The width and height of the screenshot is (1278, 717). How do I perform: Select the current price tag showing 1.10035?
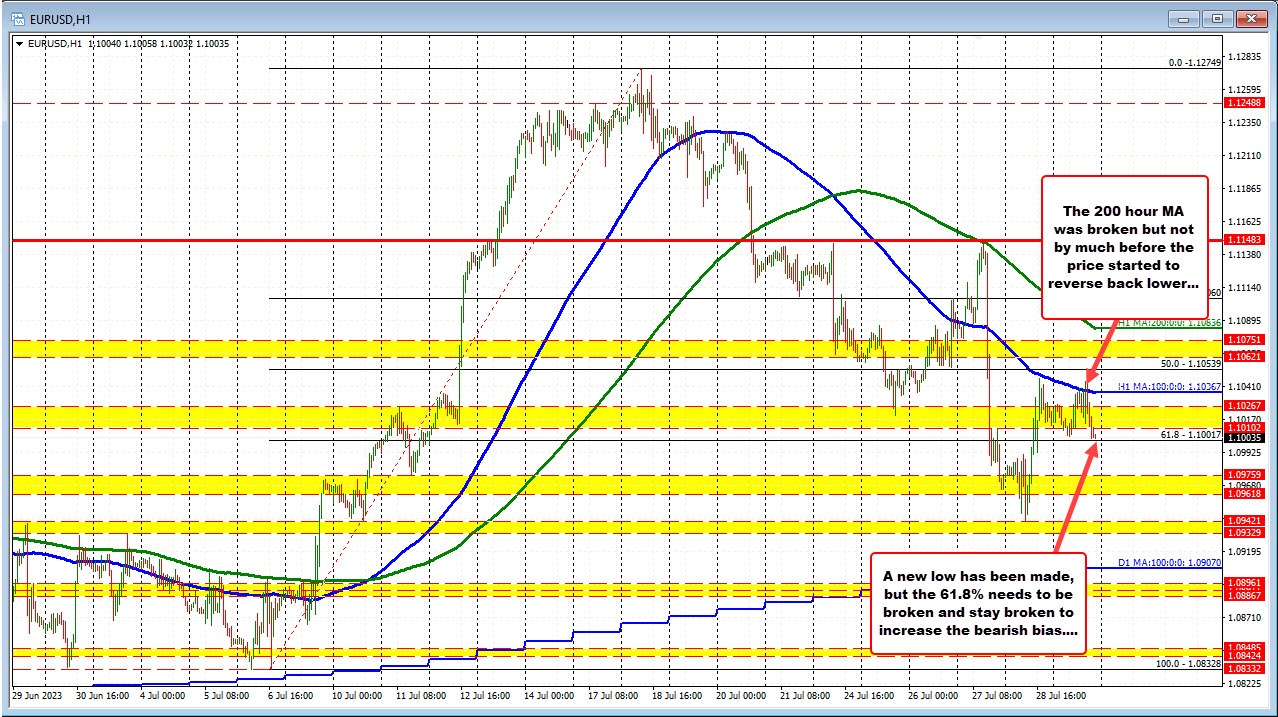pyautogui.click(x=1244, y=436)
